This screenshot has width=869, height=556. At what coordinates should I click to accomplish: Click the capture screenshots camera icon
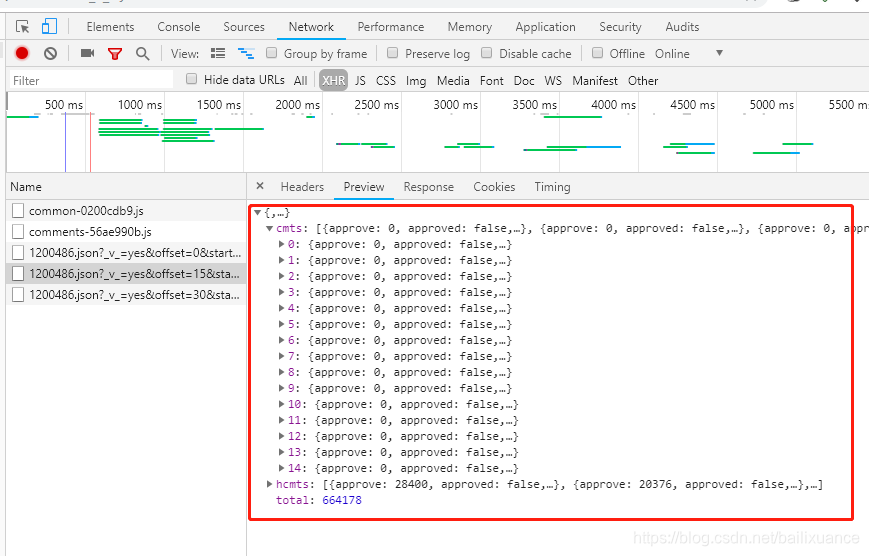coord(88,53)
